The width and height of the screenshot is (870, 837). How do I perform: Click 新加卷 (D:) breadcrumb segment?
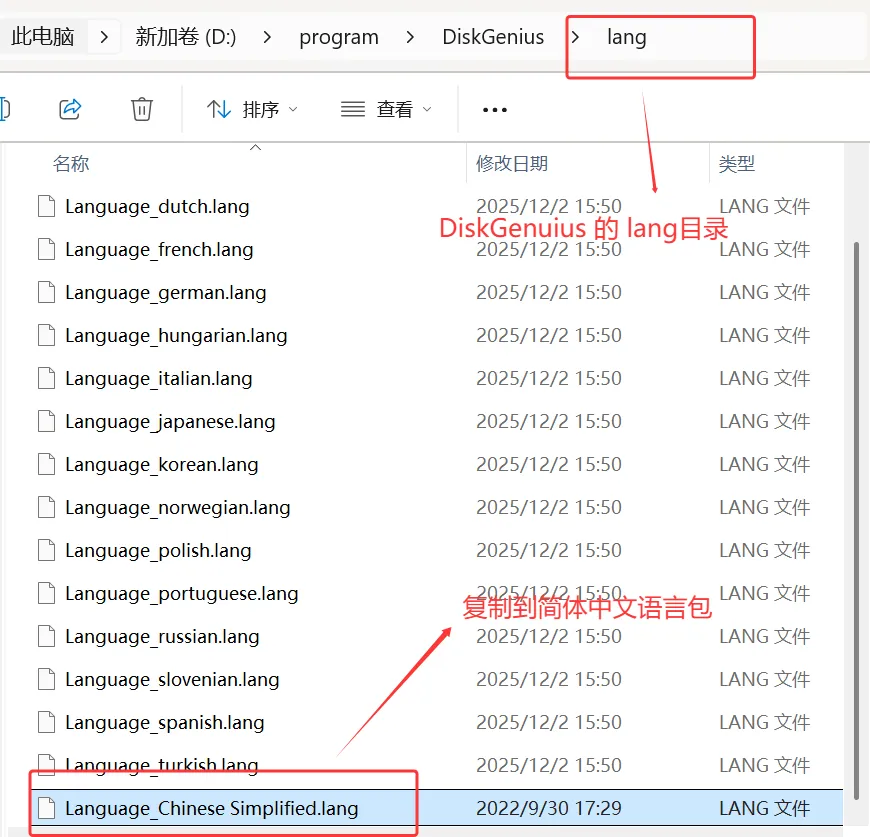[x=186, y=37]
